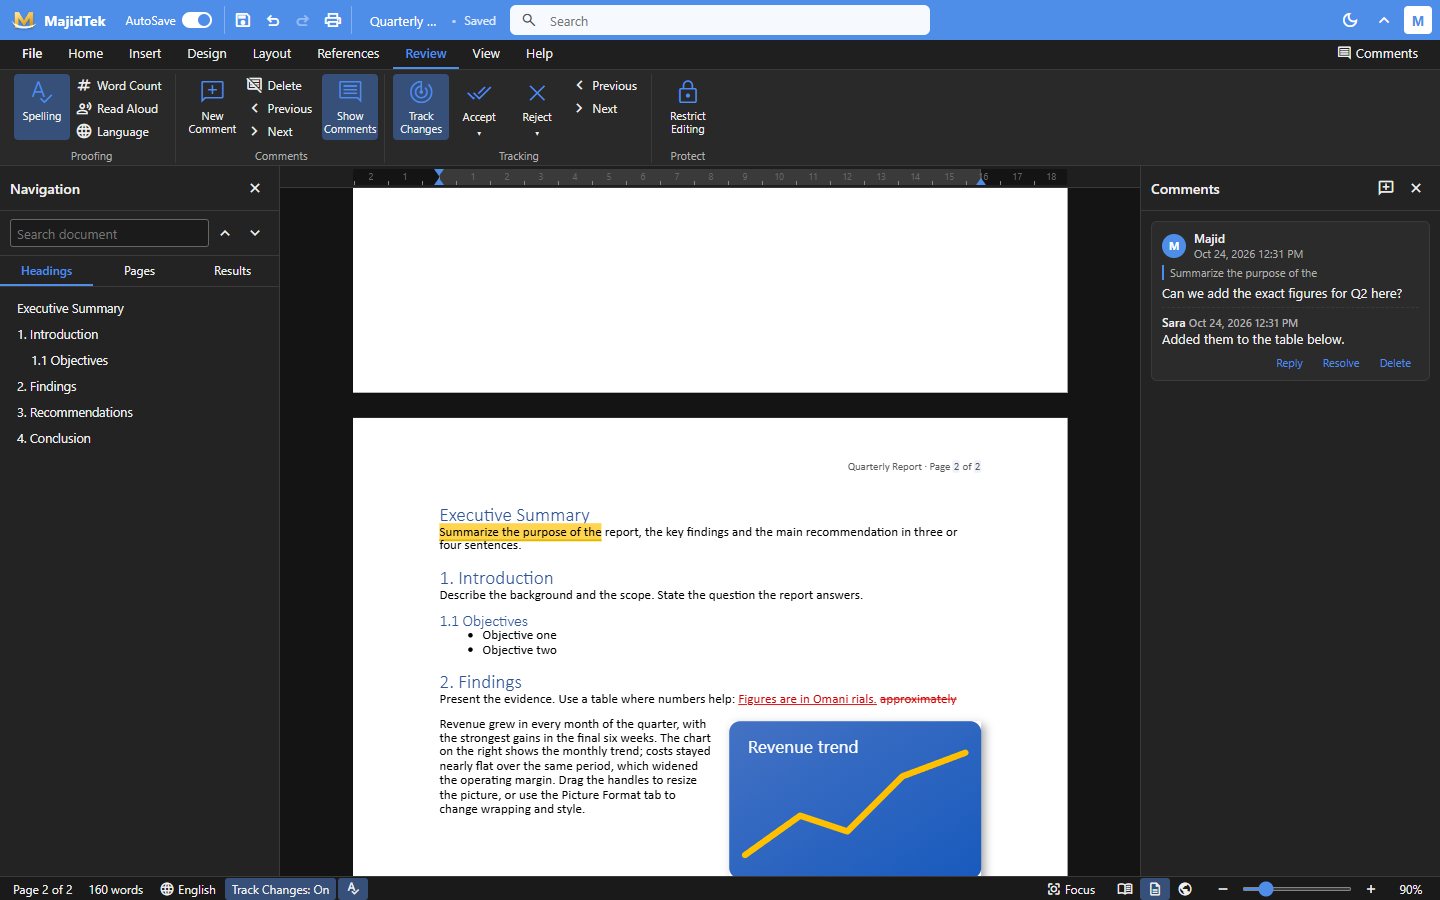This screenshot has width=1440, height=900.
Task: Delete comment via thread link
Action: 1395,363
